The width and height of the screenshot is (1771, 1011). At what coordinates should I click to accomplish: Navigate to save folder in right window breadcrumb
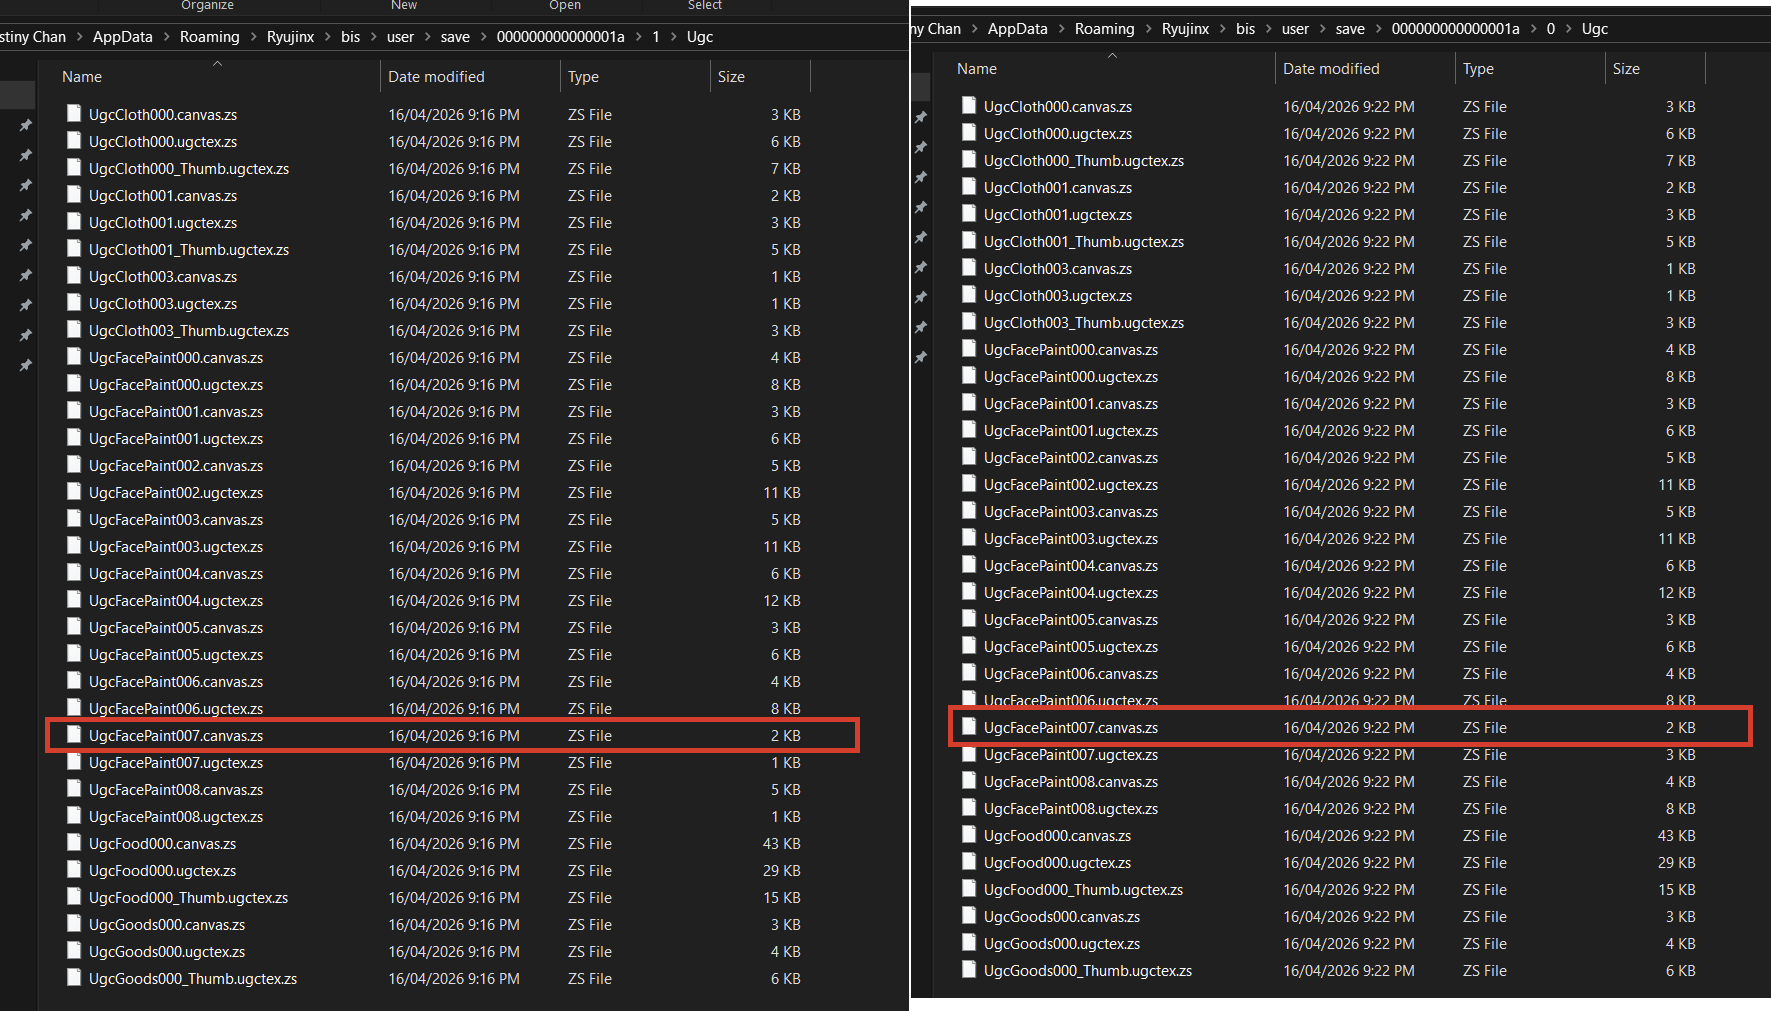[1350, 29]
